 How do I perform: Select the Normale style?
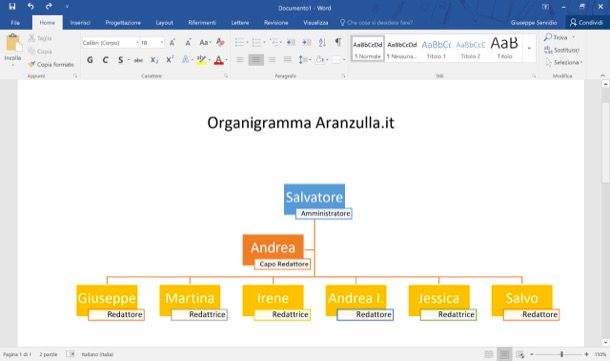click(x=368, y=49)
